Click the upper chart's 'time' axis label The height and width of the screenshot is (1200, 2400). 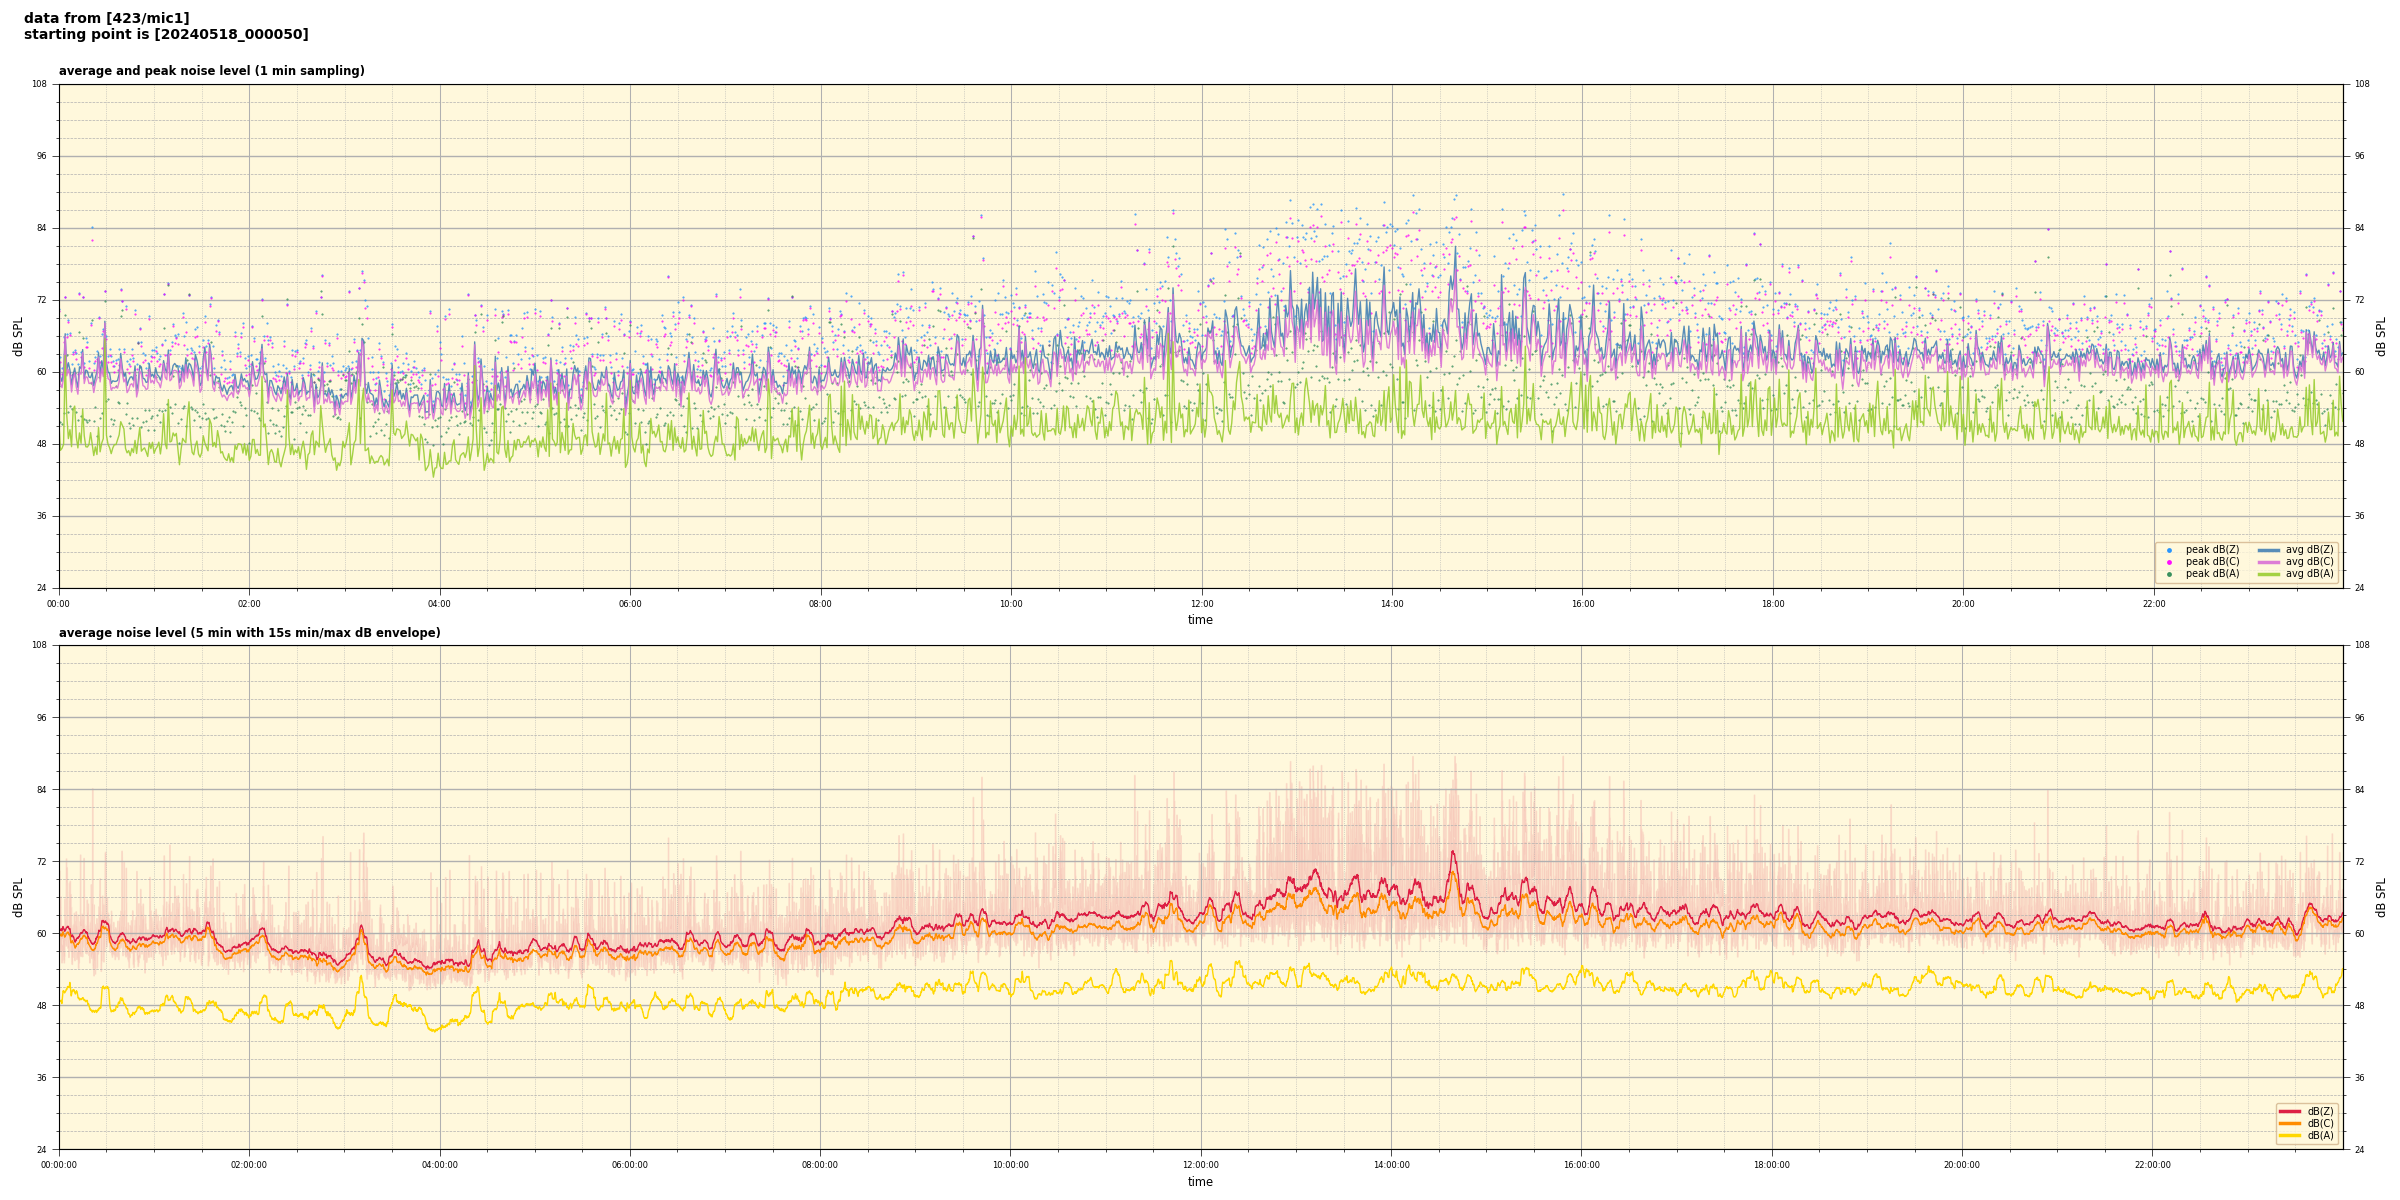(1200, 620)
